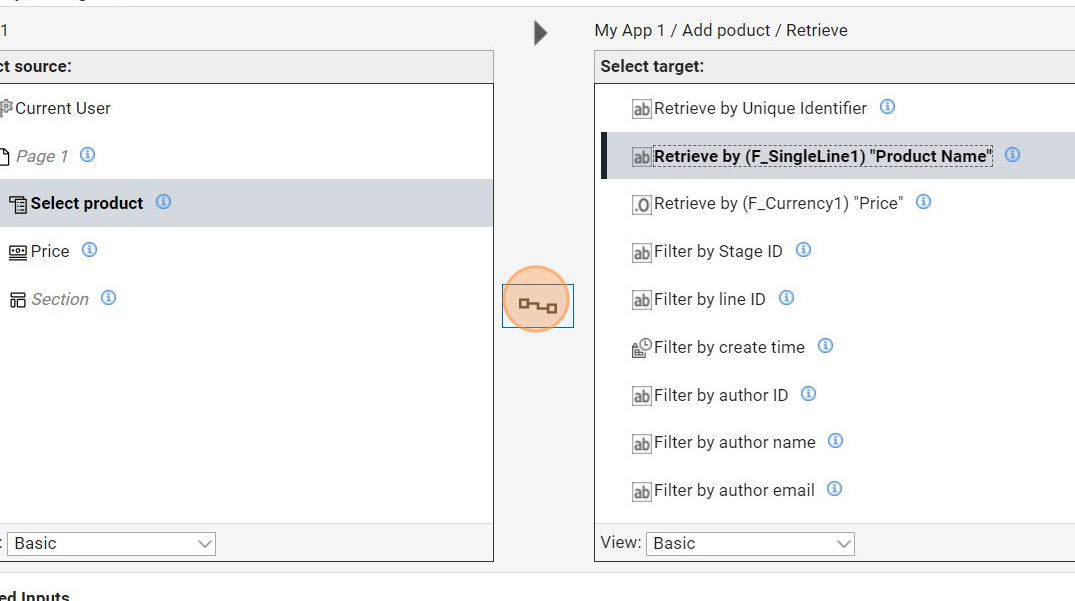This screenshot has width=1075, height=601.
Task: Open info for Retrieve by Price target
Action: (923, 202)
